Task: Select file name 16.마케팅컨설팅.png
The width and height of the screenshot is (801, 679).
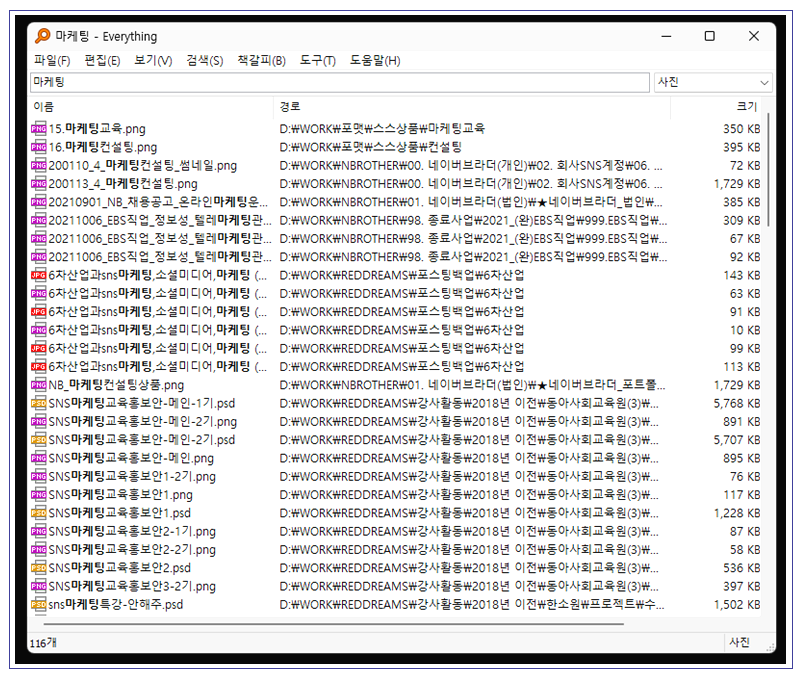Action: [x=103, y=147]
